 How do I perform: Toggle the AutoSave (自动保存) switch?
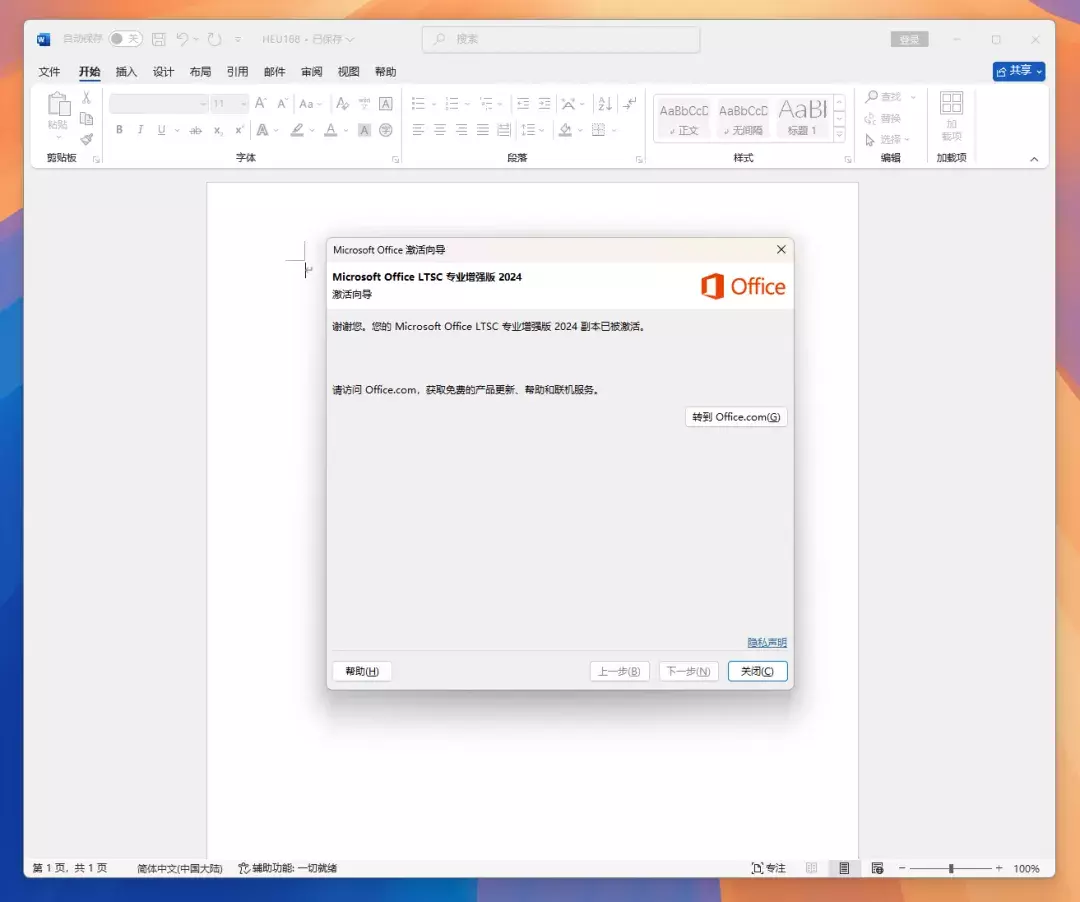(125, 39)
